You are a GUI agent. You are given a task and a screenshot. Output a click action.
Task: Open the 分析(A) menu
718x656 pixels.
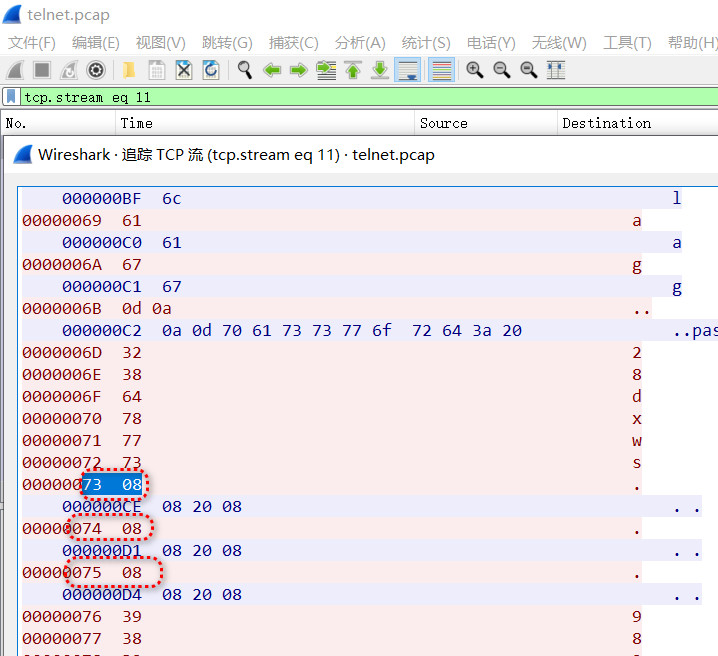[360, 43]
